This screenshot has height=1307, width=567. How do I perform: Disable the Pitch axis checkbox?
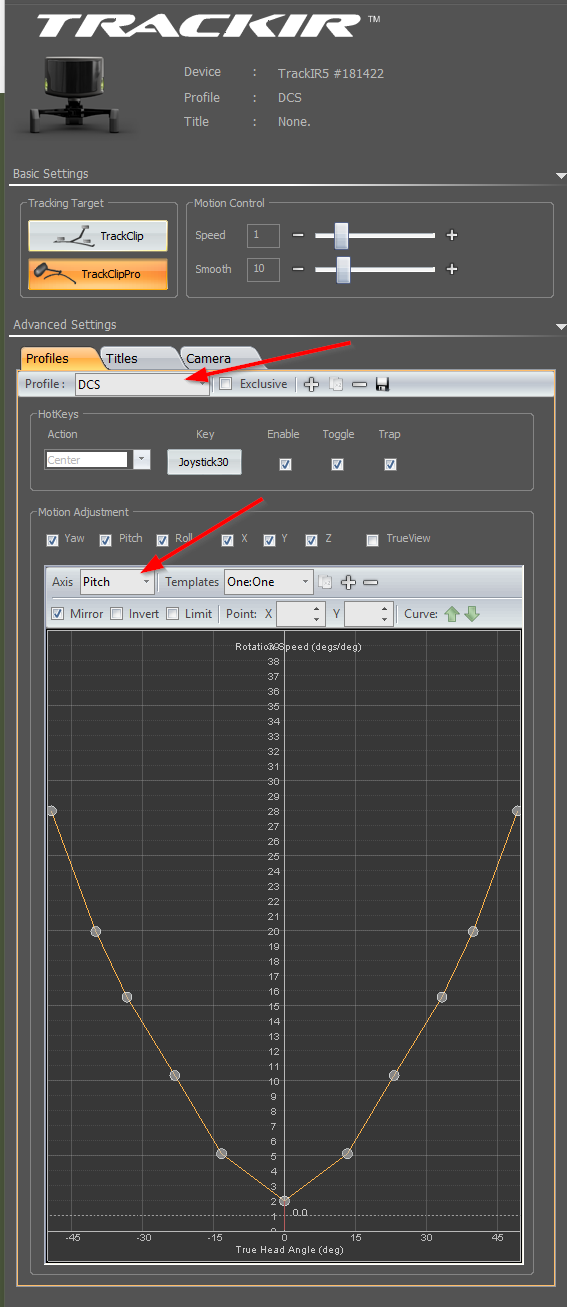[x=107, y=540]
